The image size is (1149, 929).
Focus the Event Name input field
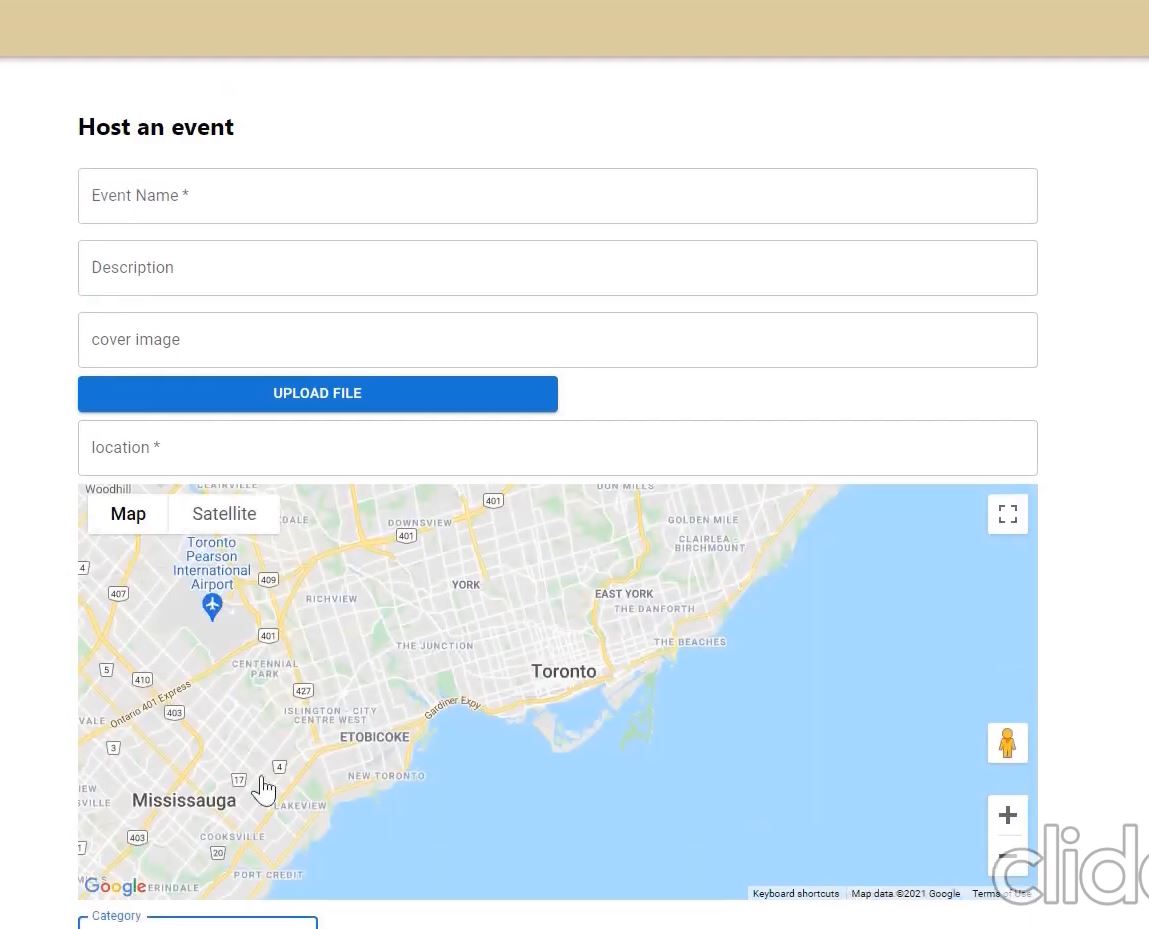tap(558, 196)
